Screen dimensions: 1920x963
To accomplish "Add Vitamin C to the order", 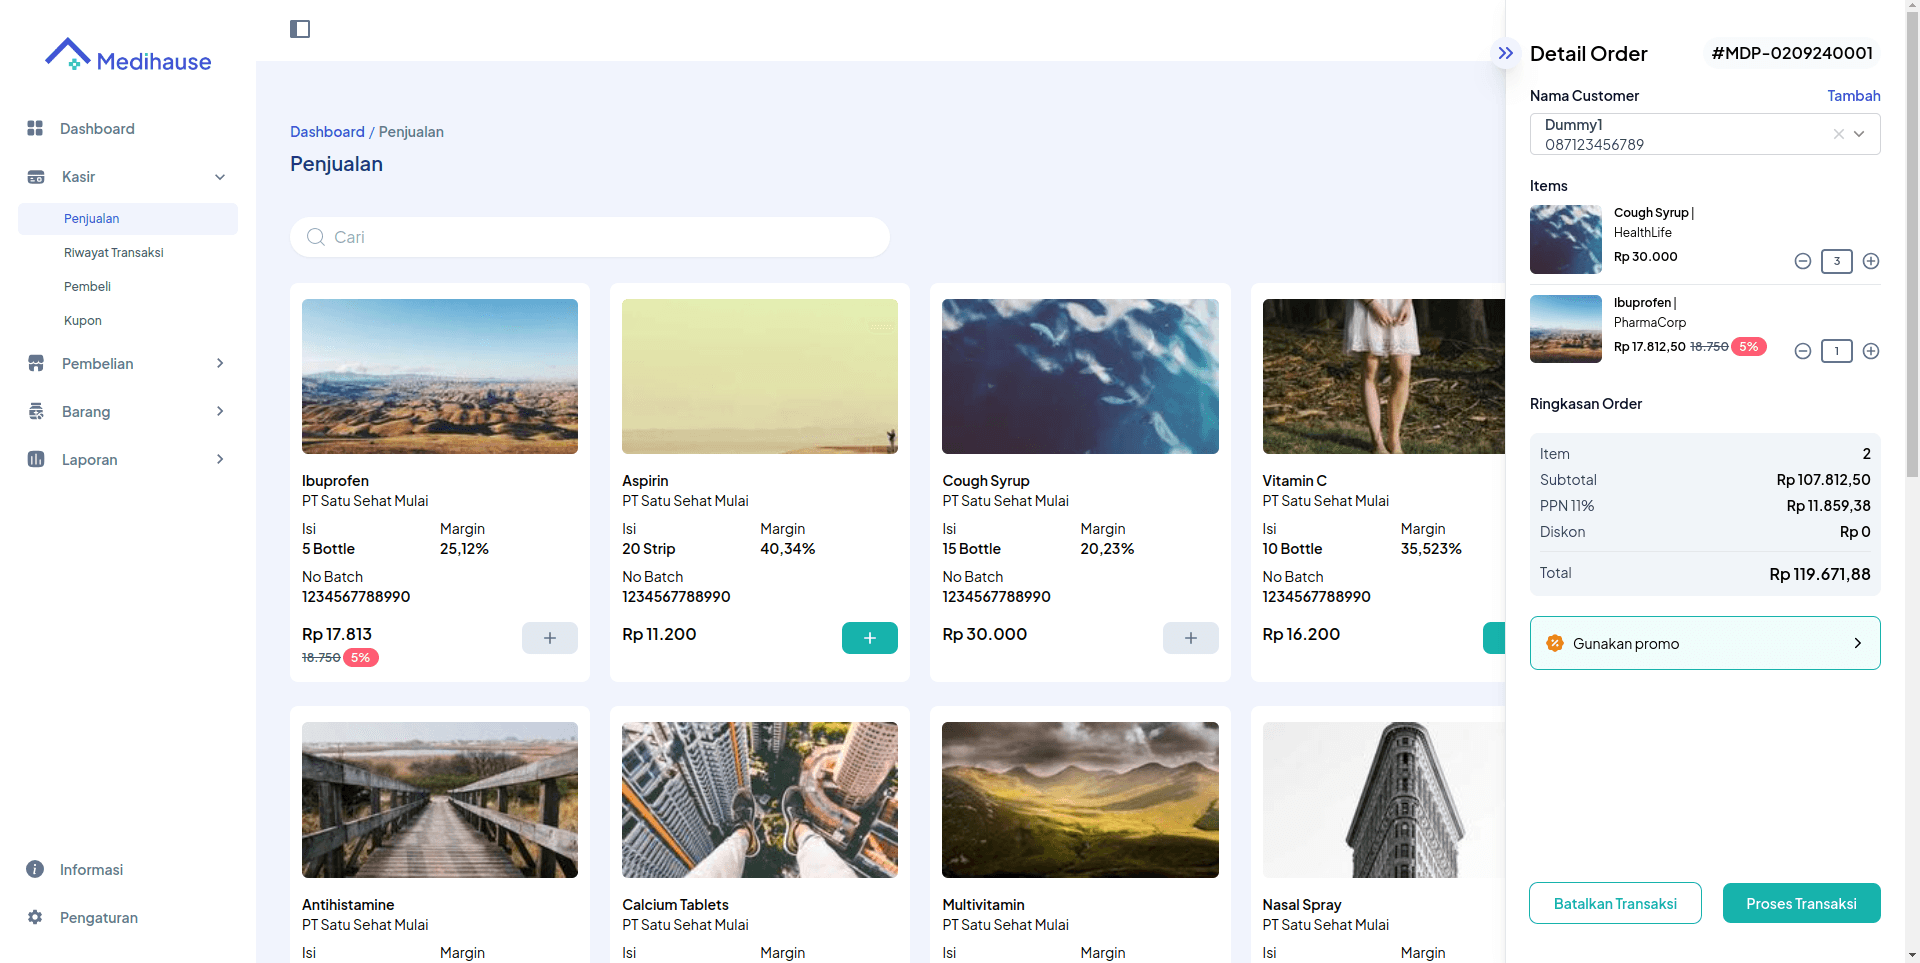I will pyautogui.click(x=1494, y=638).
